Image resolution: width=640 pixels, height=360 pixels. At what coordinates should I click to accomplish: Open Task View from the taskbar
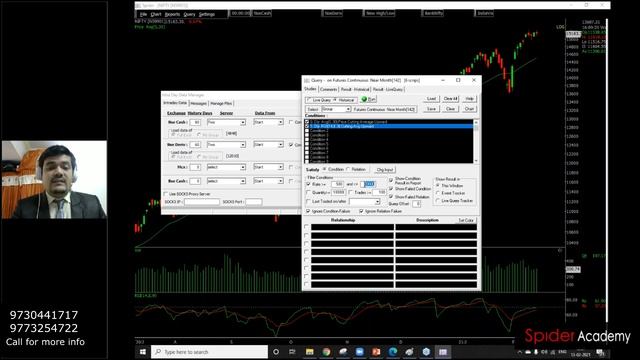pyautogui.click(x=292, y=352)
